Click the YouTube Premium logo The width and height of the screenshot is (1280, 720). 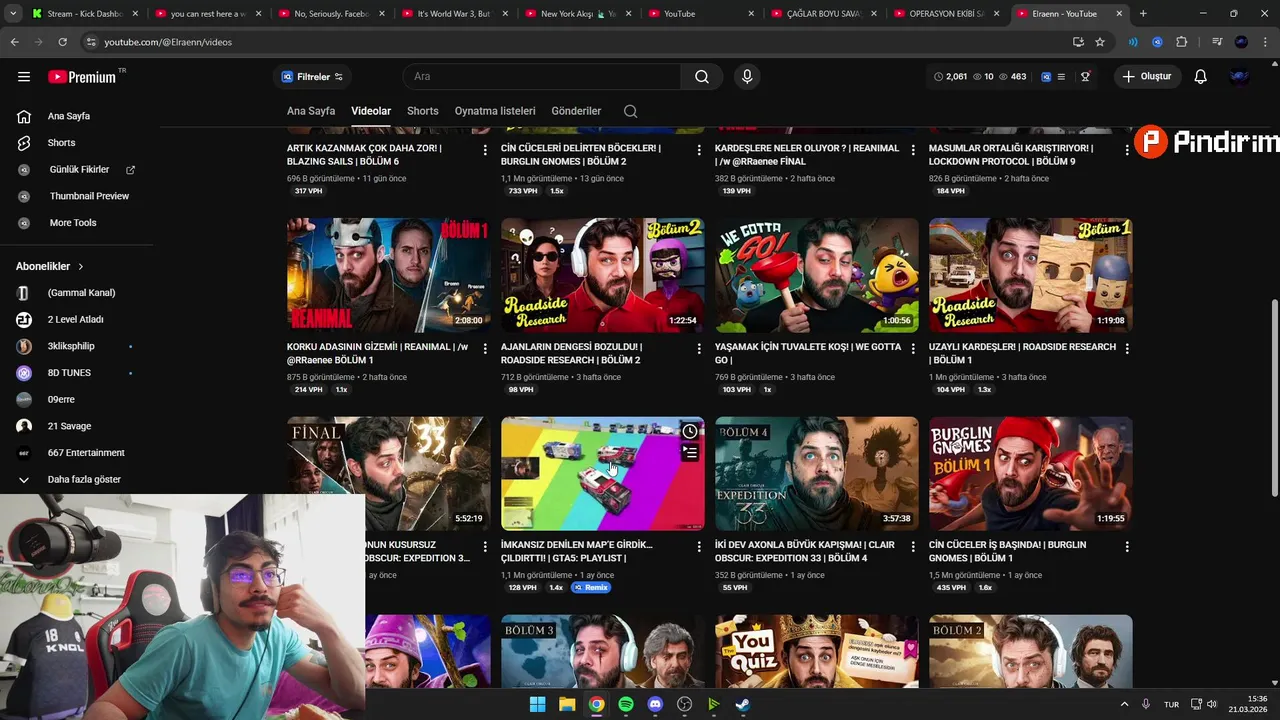[81, 76]
